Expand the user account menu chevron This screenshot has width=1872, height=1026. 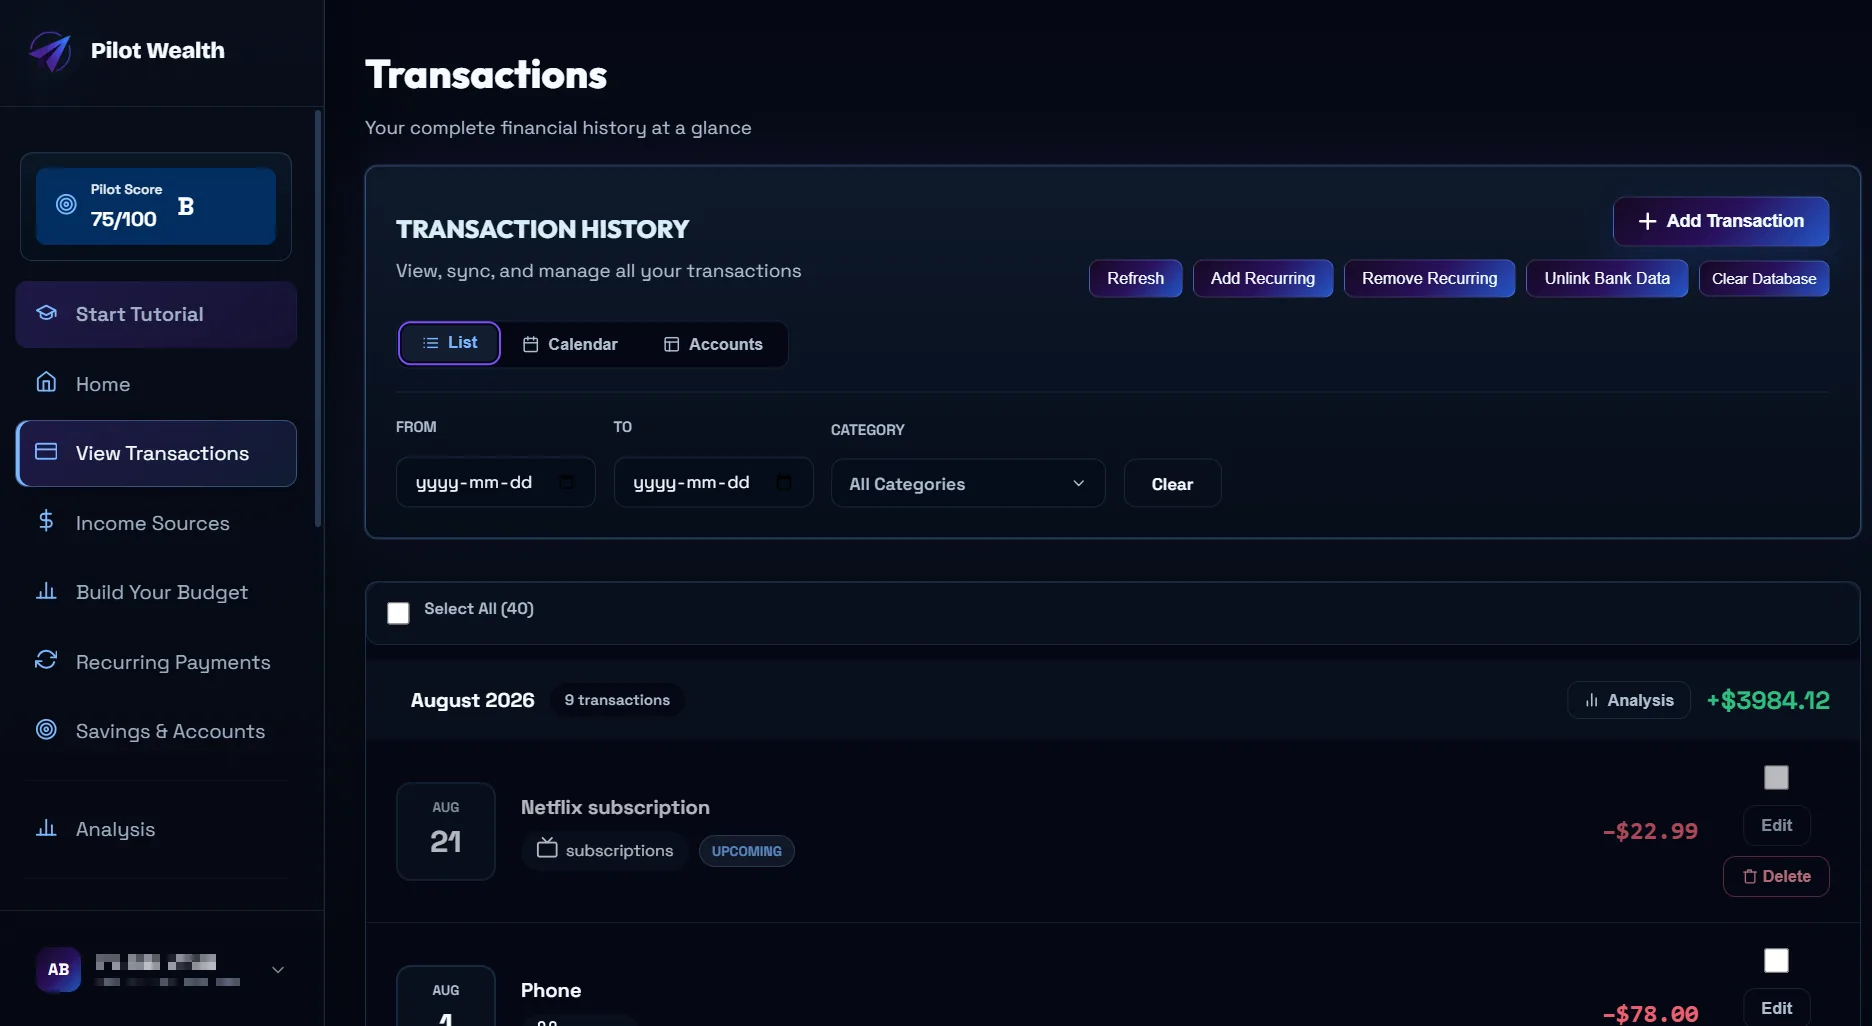(x=278, y=969)
